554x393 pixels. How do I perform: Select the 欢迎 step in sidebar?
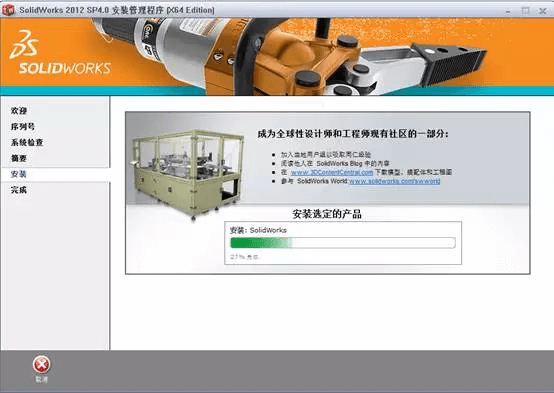(x=19, y=111)
